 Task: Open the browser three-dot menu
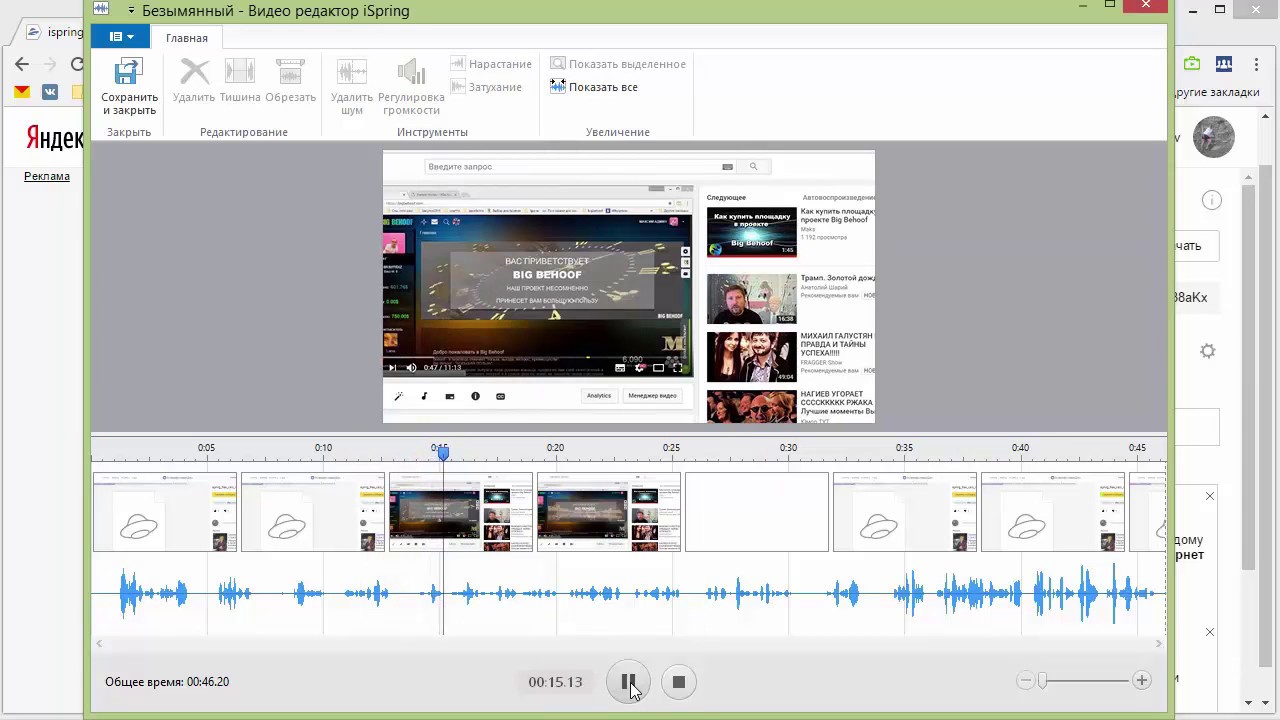pos(1256,64)
